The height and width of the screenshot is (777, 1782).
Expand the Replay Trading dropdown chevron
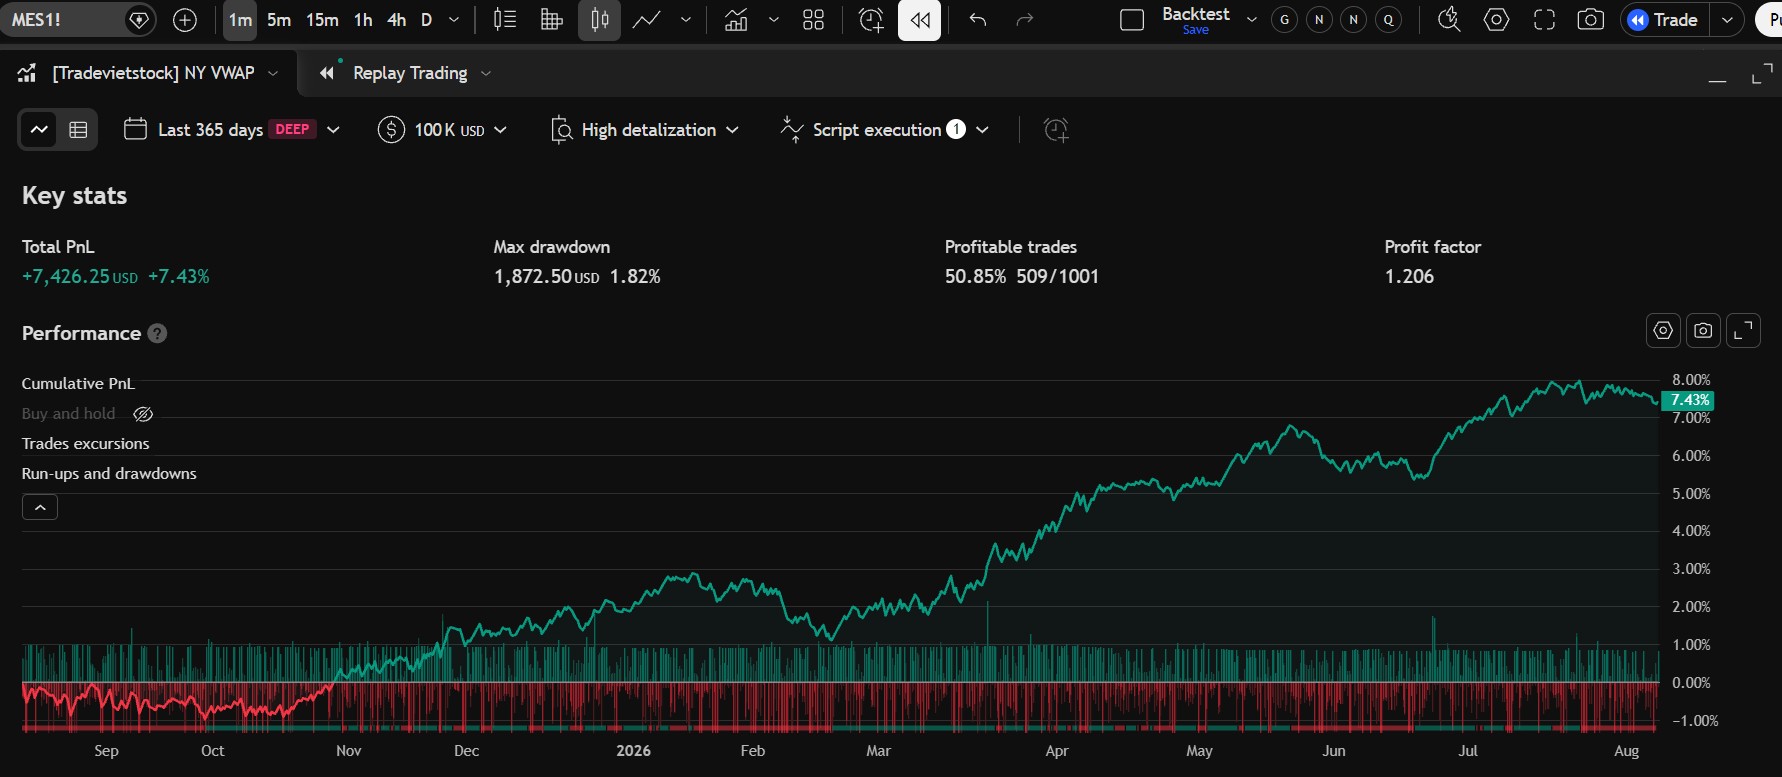(x=486, y=73)
